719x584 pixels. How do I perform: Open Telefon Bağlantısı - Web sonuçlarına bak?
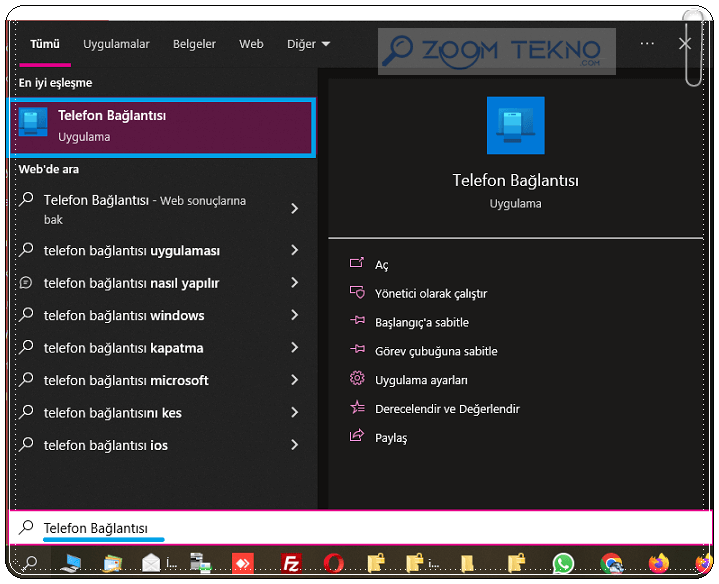[x=144, y=209]
